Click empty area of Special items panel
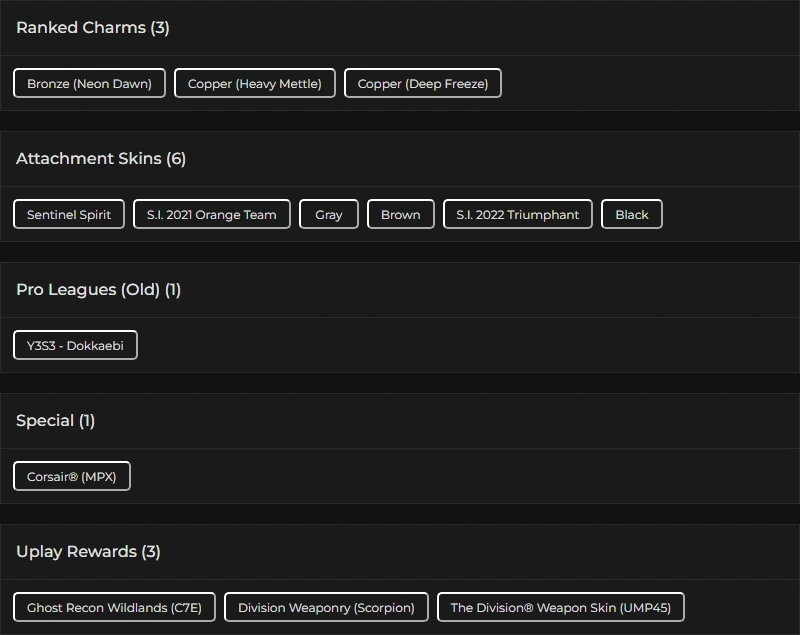This screenshot has width=800, height=635. pos(450,477)
